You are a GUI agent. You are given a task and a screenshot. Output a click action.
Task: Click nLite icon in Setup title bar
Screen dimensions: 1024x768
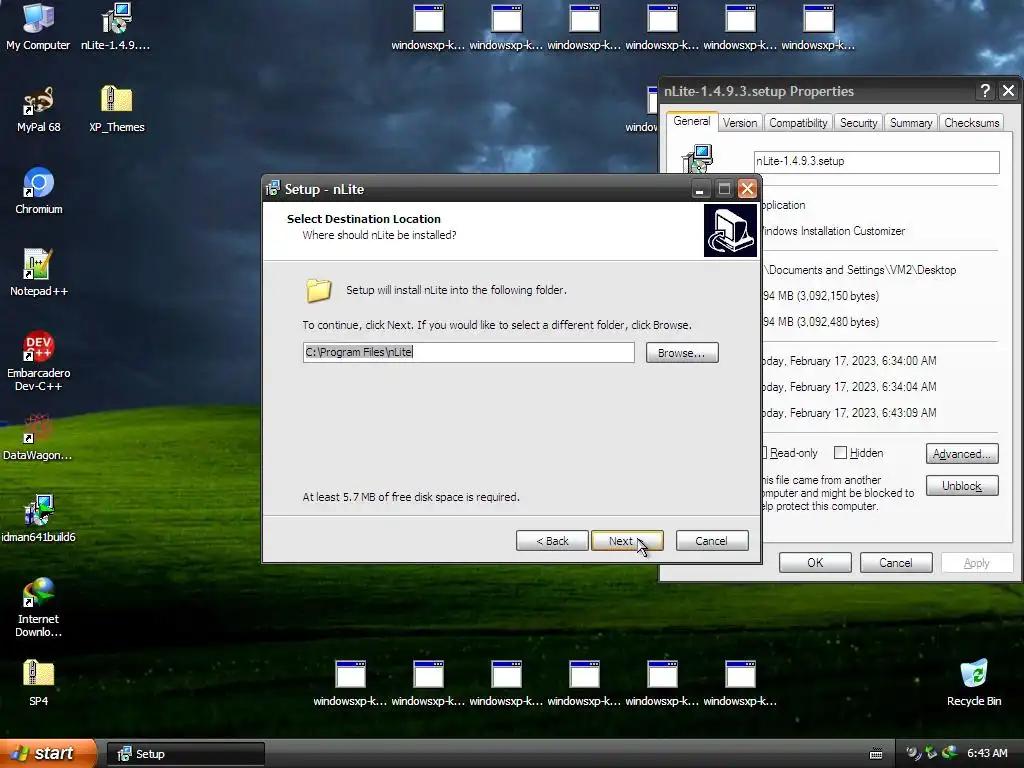(273, 189)
